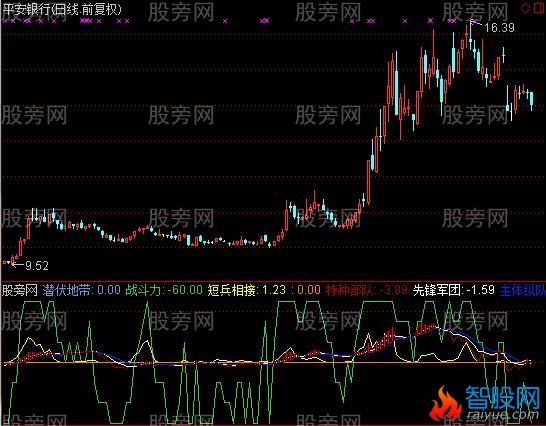This screenshot has width=546, height=426.
Task: Select the 特种部队: -3.89 indicator label
Action: 367,290
